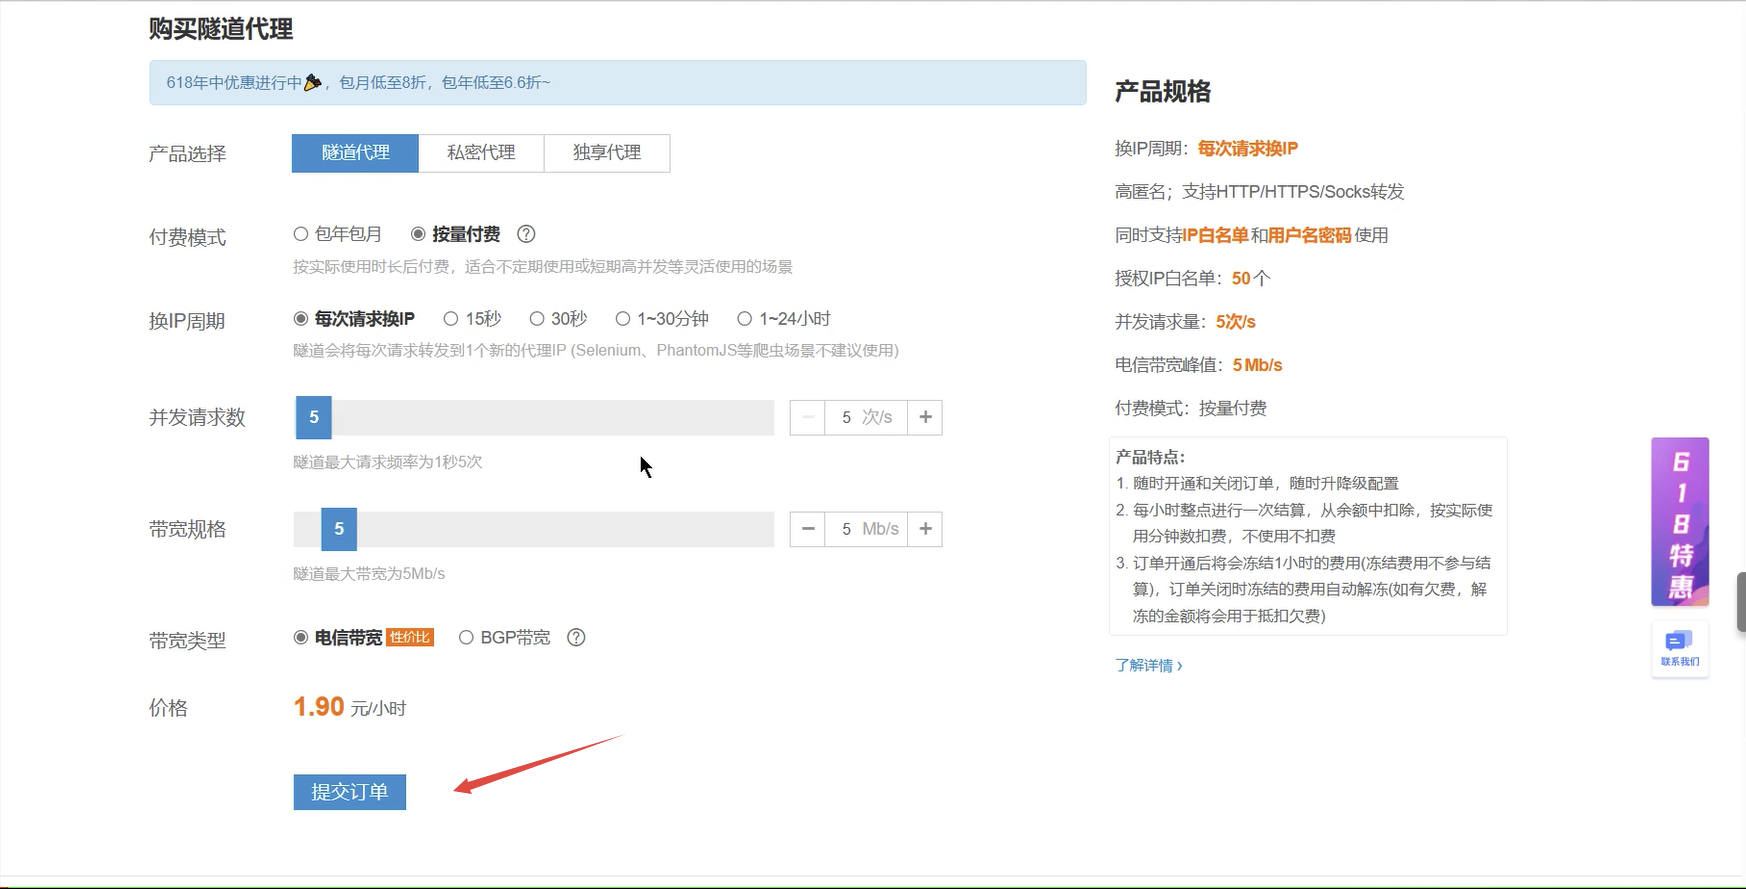Screen dimensions: 1746x889
Task: Focus the Mb/s bandwidth input
Action: [x=866, y=529]
